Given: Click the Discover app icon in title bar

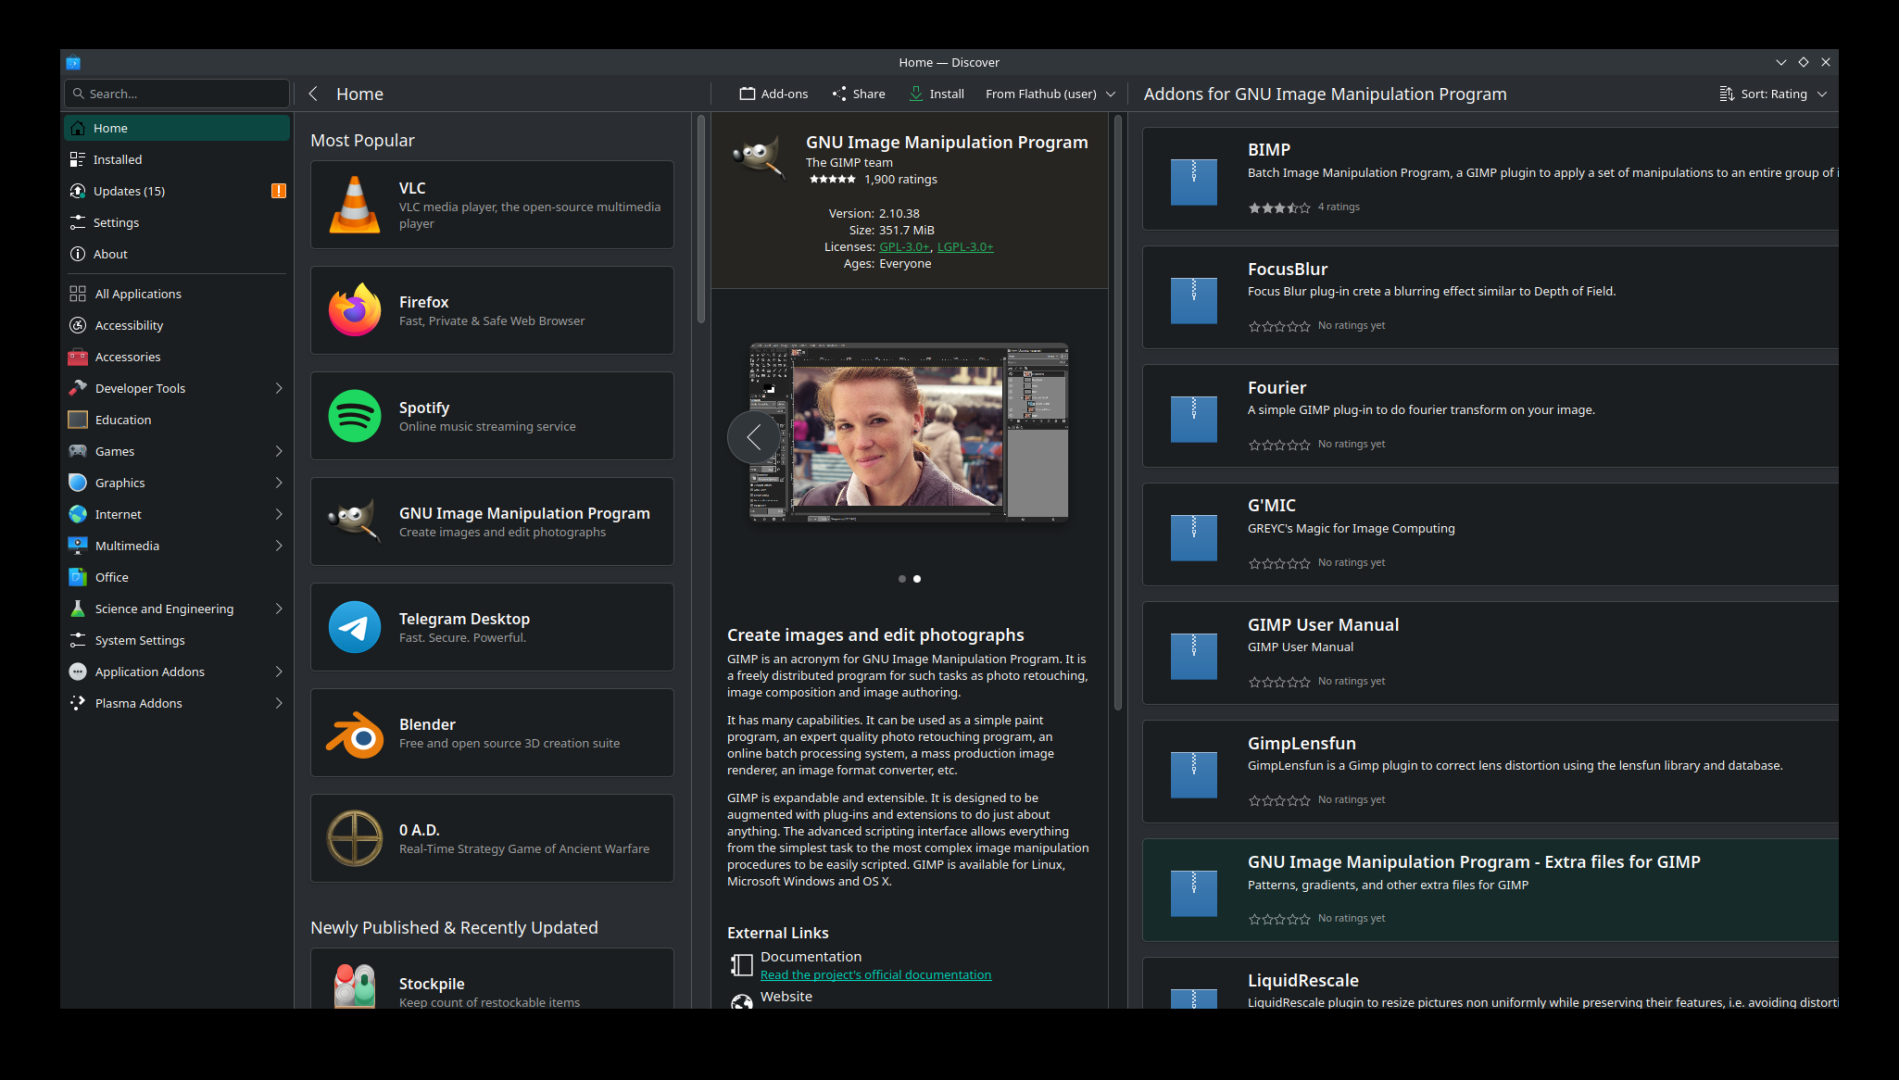Looking at the screenshot, I should [x=73, y=63].
